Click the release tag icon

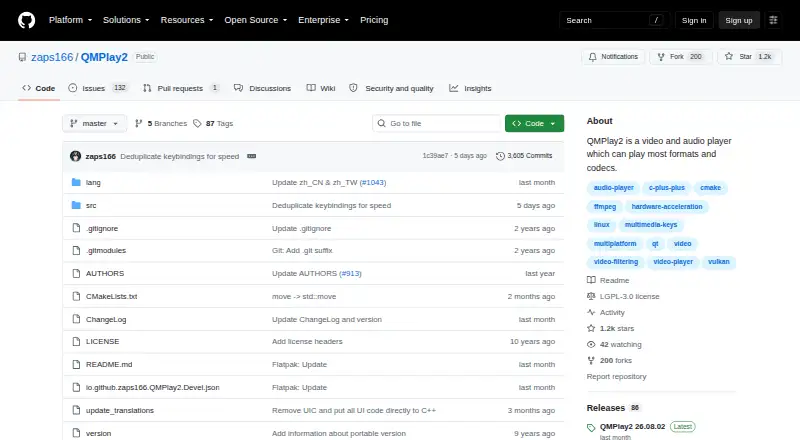pos(591,428)
